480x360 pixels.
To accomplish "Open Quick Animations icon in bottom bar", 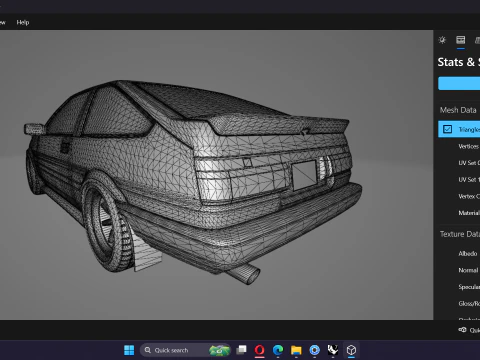I will pyautogui.click(x=463, y=330).
